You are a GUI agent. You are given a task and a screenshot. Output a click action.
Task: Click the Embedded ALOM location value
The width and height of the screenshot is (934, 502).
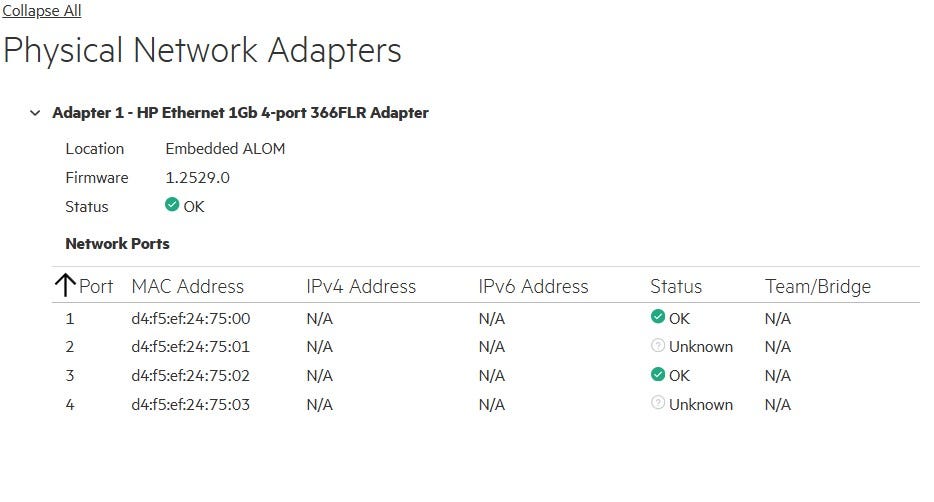coord(225,148)
